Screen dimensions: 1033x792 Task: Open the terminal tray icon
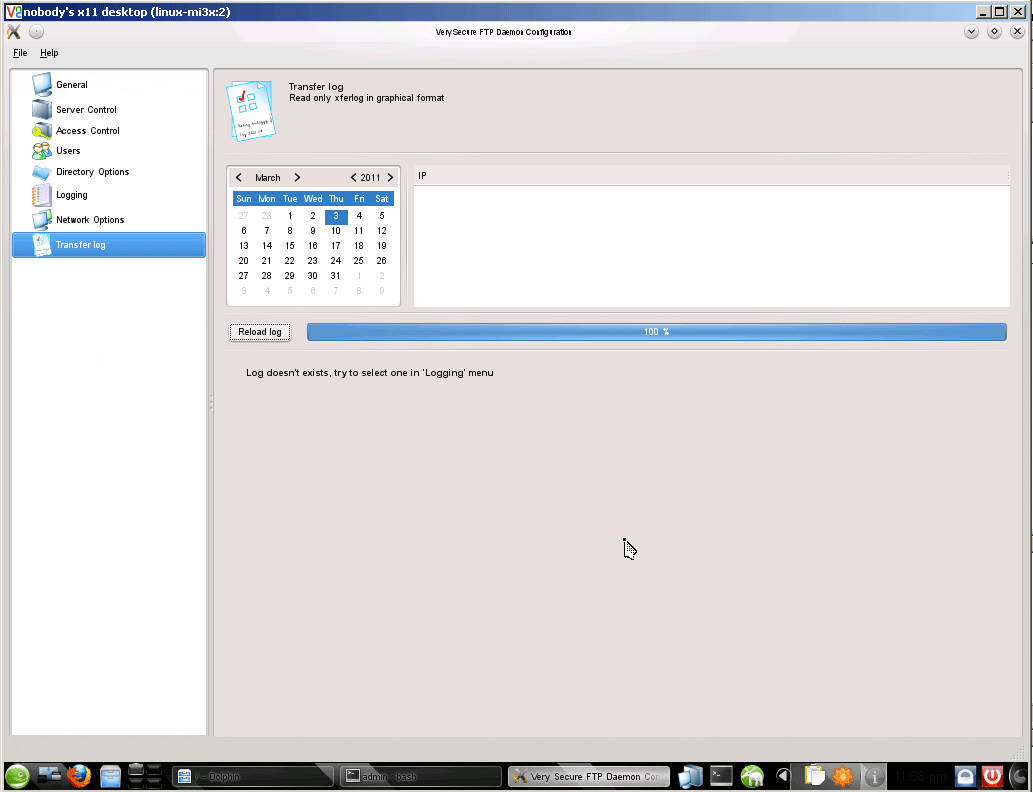coord(721,776)
